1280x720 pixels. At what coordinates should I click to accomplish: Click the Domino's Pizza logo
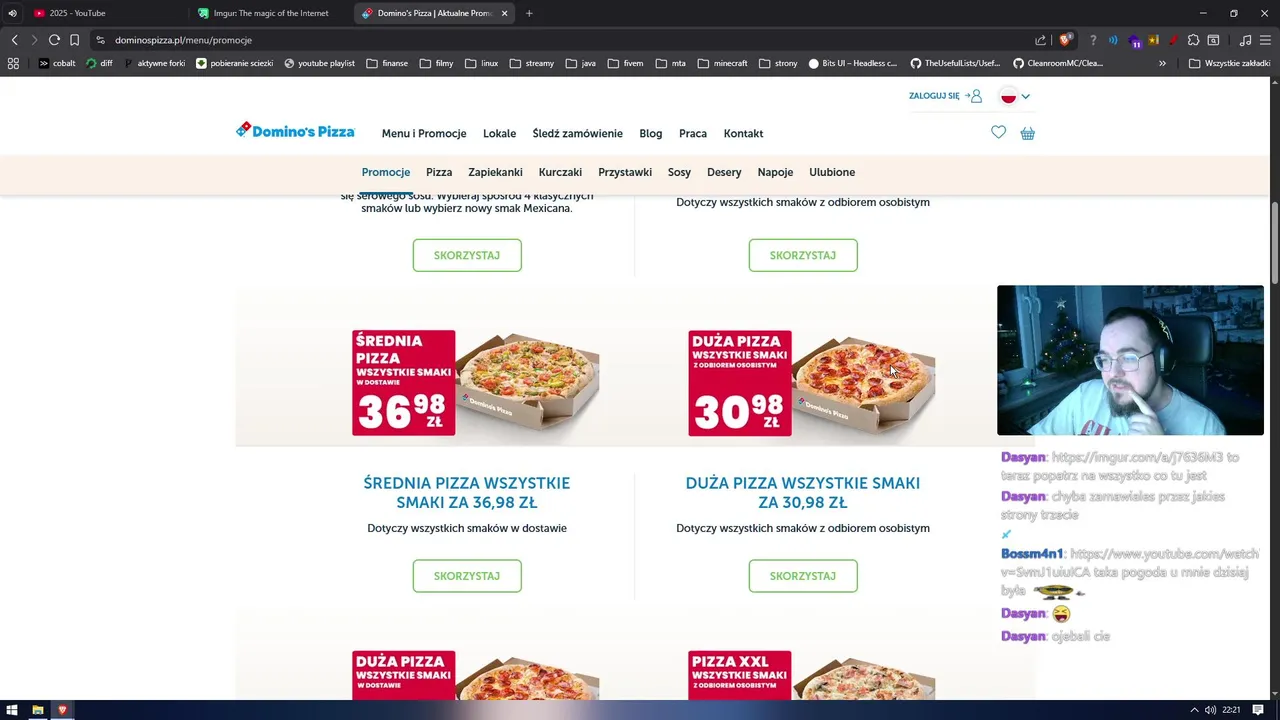pos(295,131)
